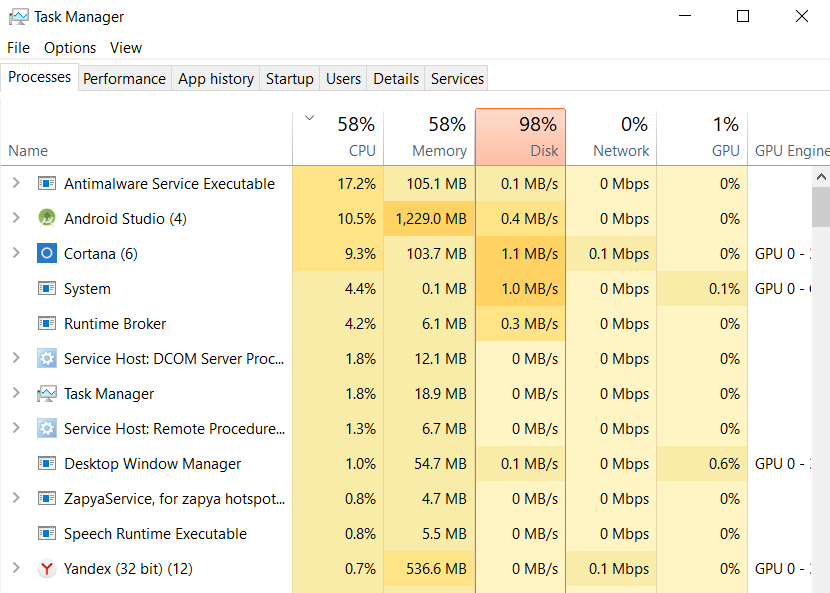This screenshot has height=593, width=830.
Task: Expand the Android Studio process group
Action: click(x=16, y=219)
